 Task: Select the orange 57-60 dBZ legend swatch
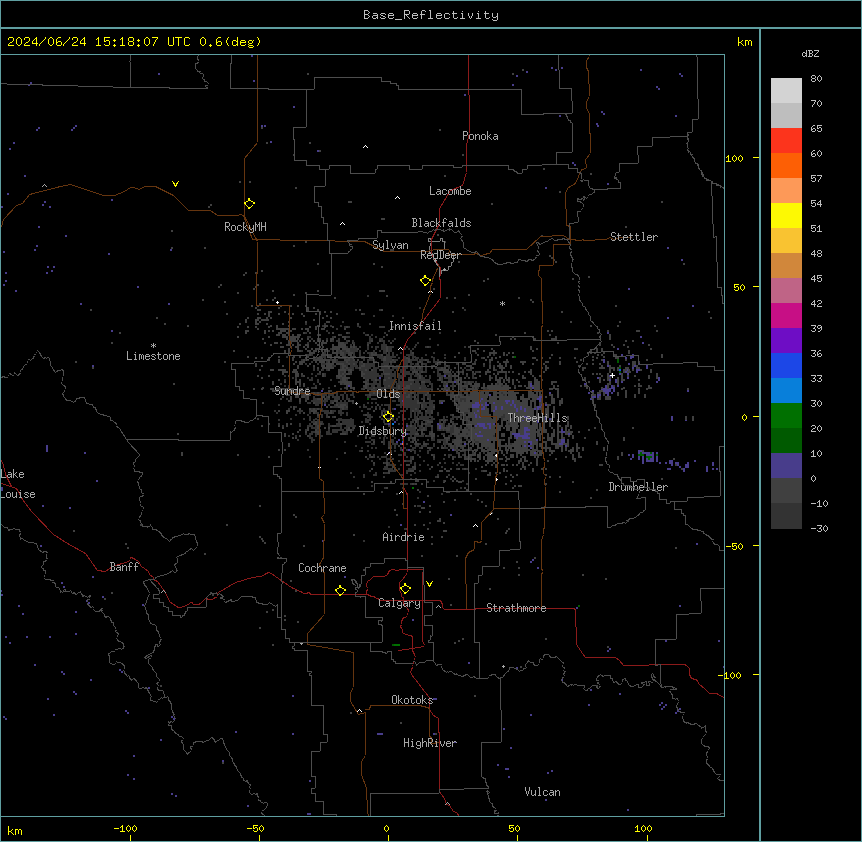point(786,165)
